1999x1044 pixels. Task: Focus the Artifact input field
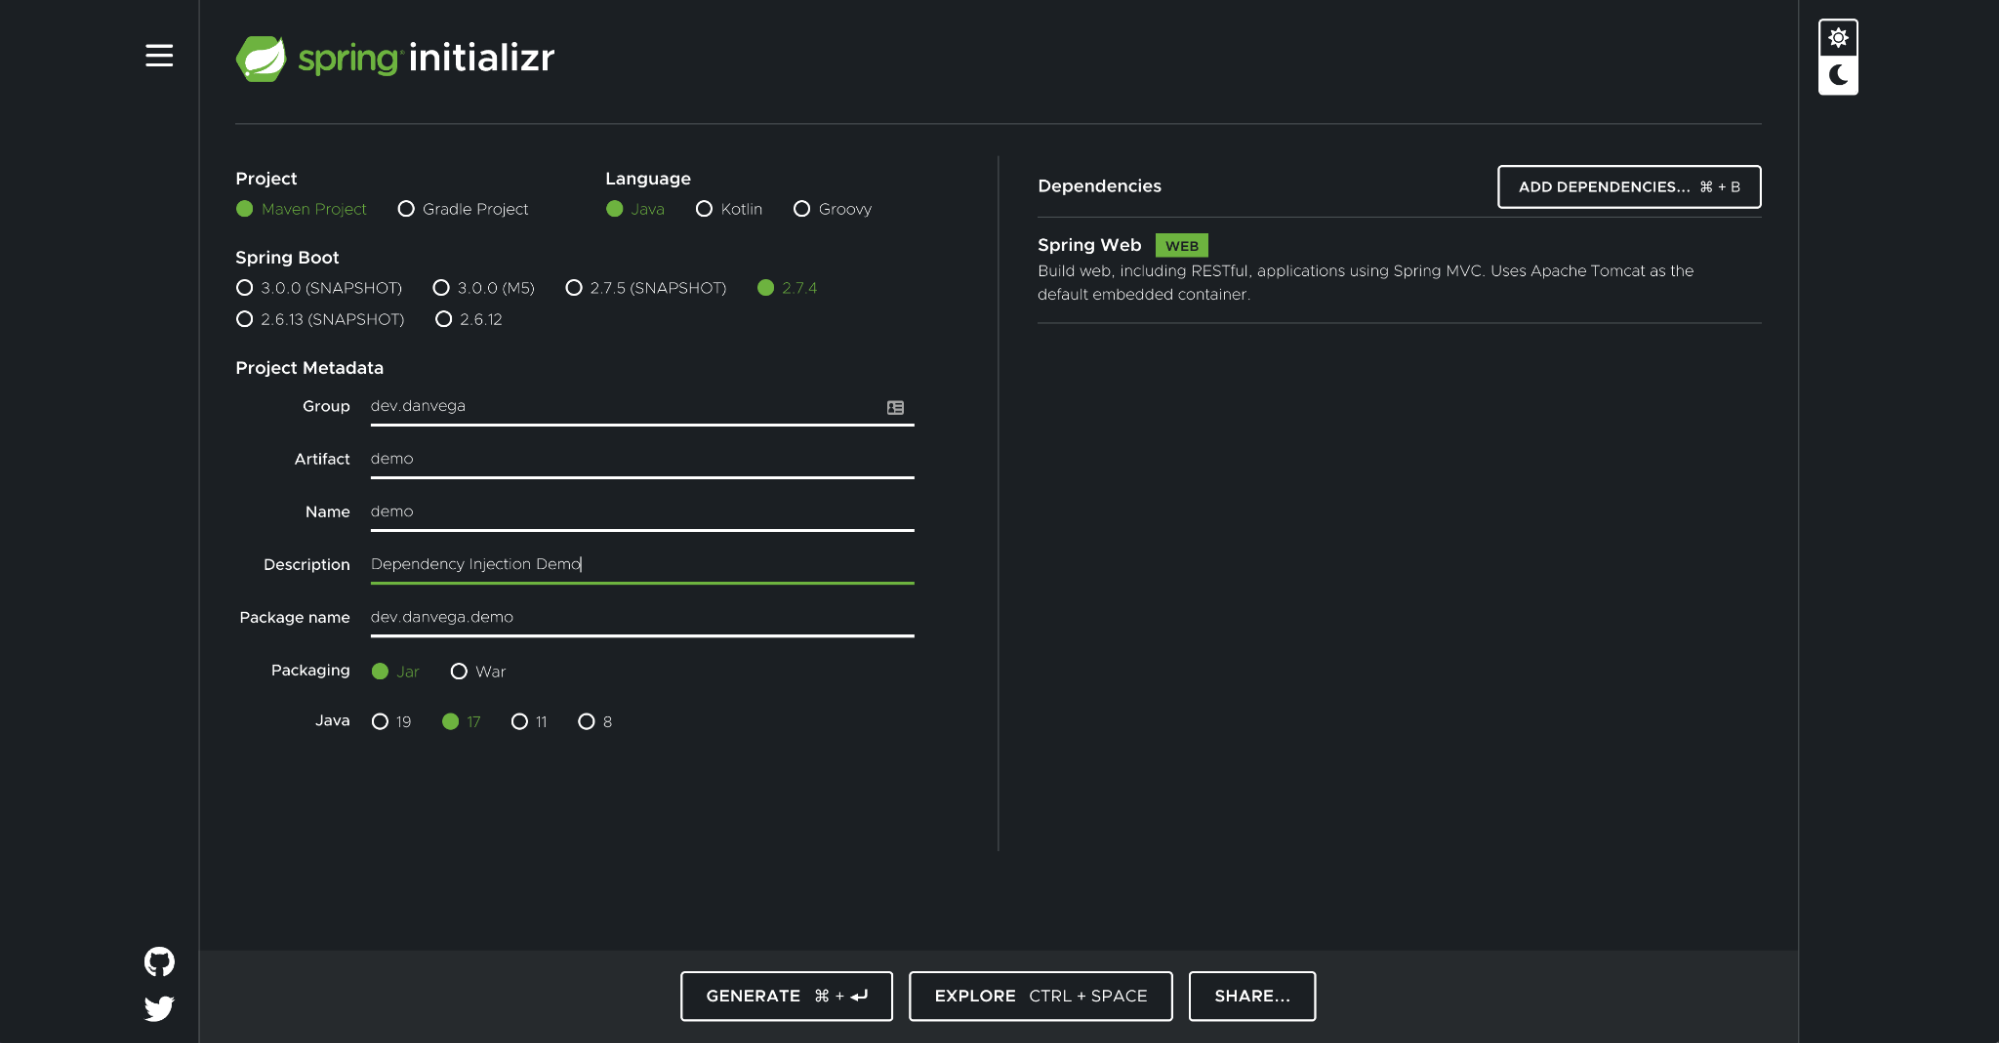point(642,459)
